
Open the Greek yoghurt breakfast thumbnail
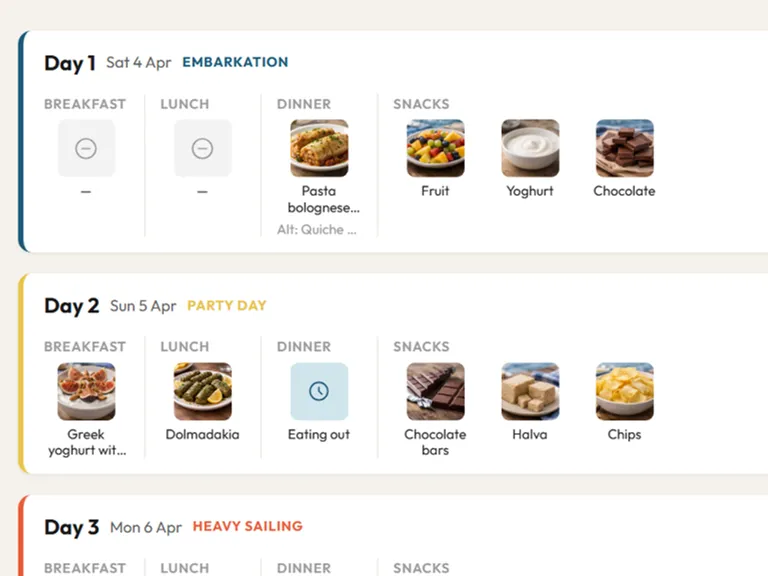pyautogui.click(x=86, y=391)
